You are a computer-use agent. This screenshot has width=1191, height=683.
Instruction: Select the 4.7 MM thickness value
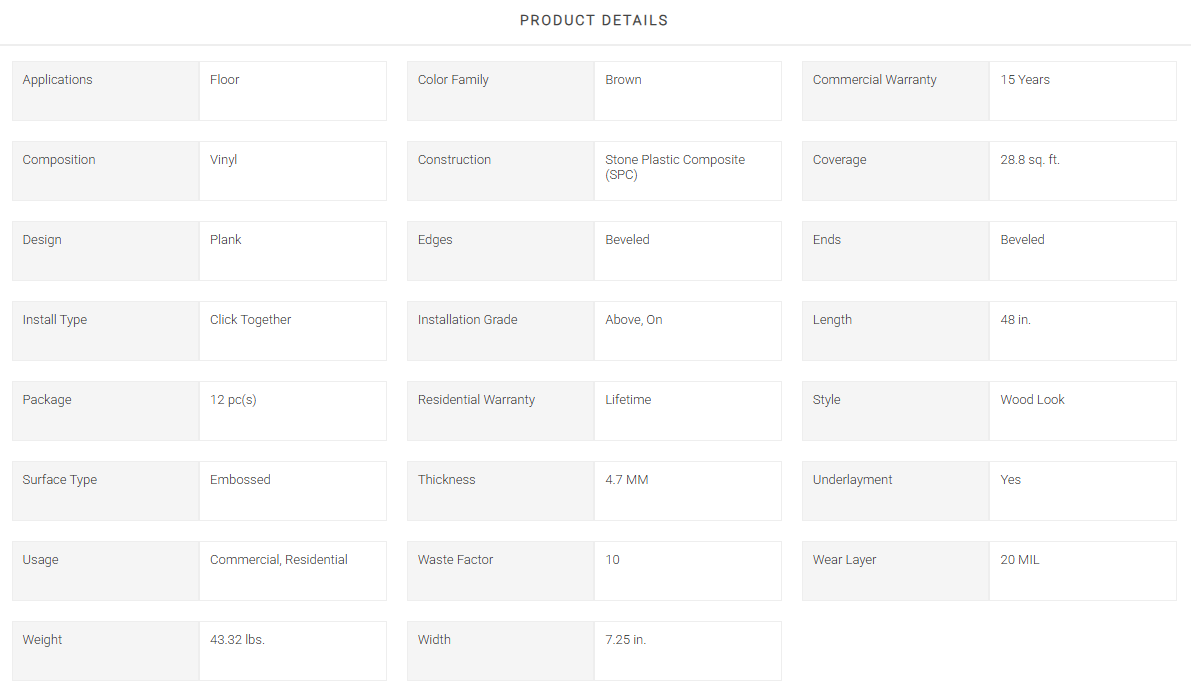(627, 479)
